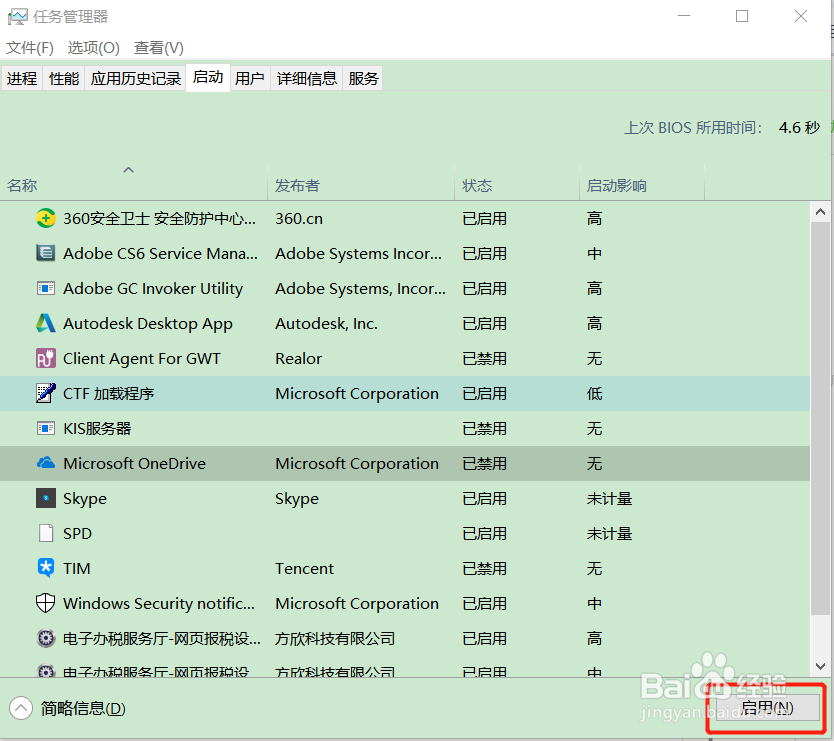Viewport: 834px width, 741px height.
Task: Click the Skype startup item icon
Action: click(x=46, y=498)
